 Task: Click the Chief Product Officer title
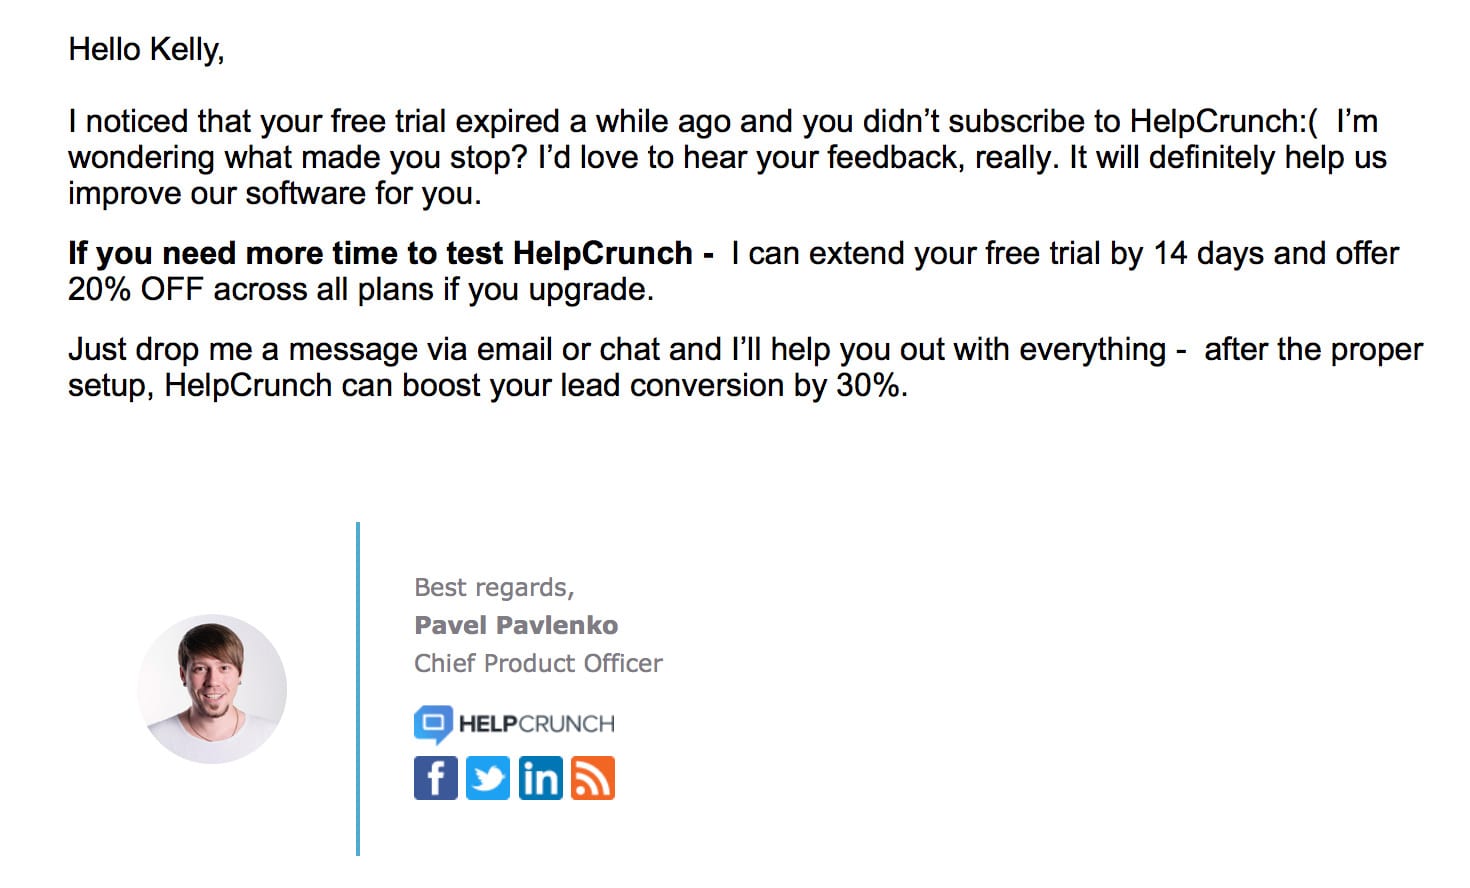point(538,663)
